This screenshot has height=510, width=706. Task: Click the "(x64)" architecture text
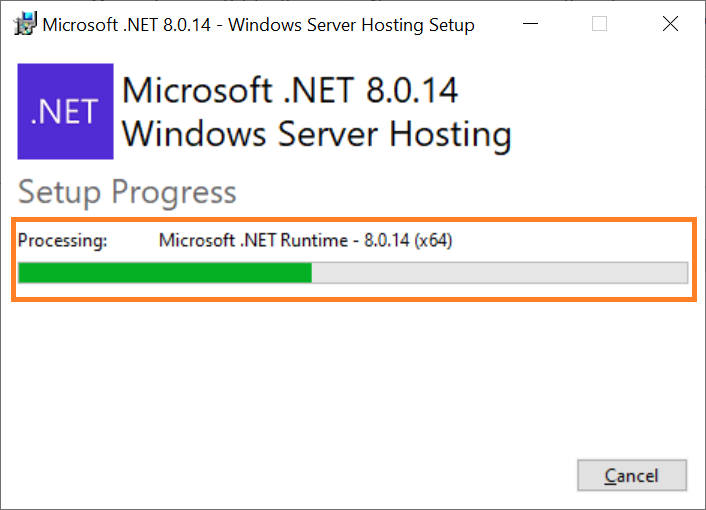pos(433,240)
